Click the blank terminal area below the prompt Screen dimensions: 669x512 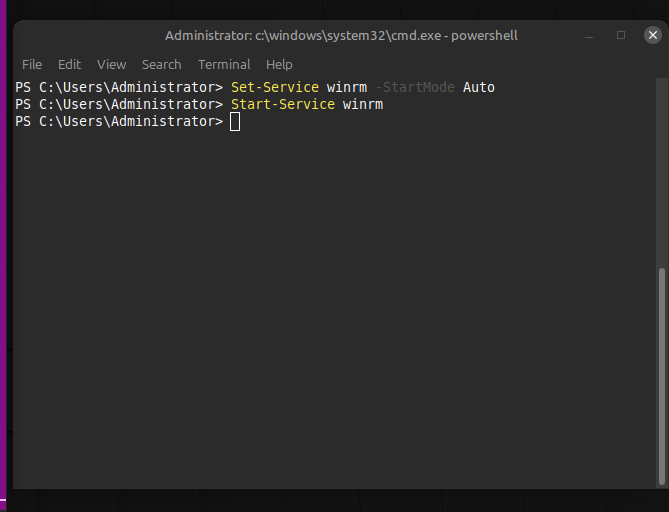(x=330, y=320)
